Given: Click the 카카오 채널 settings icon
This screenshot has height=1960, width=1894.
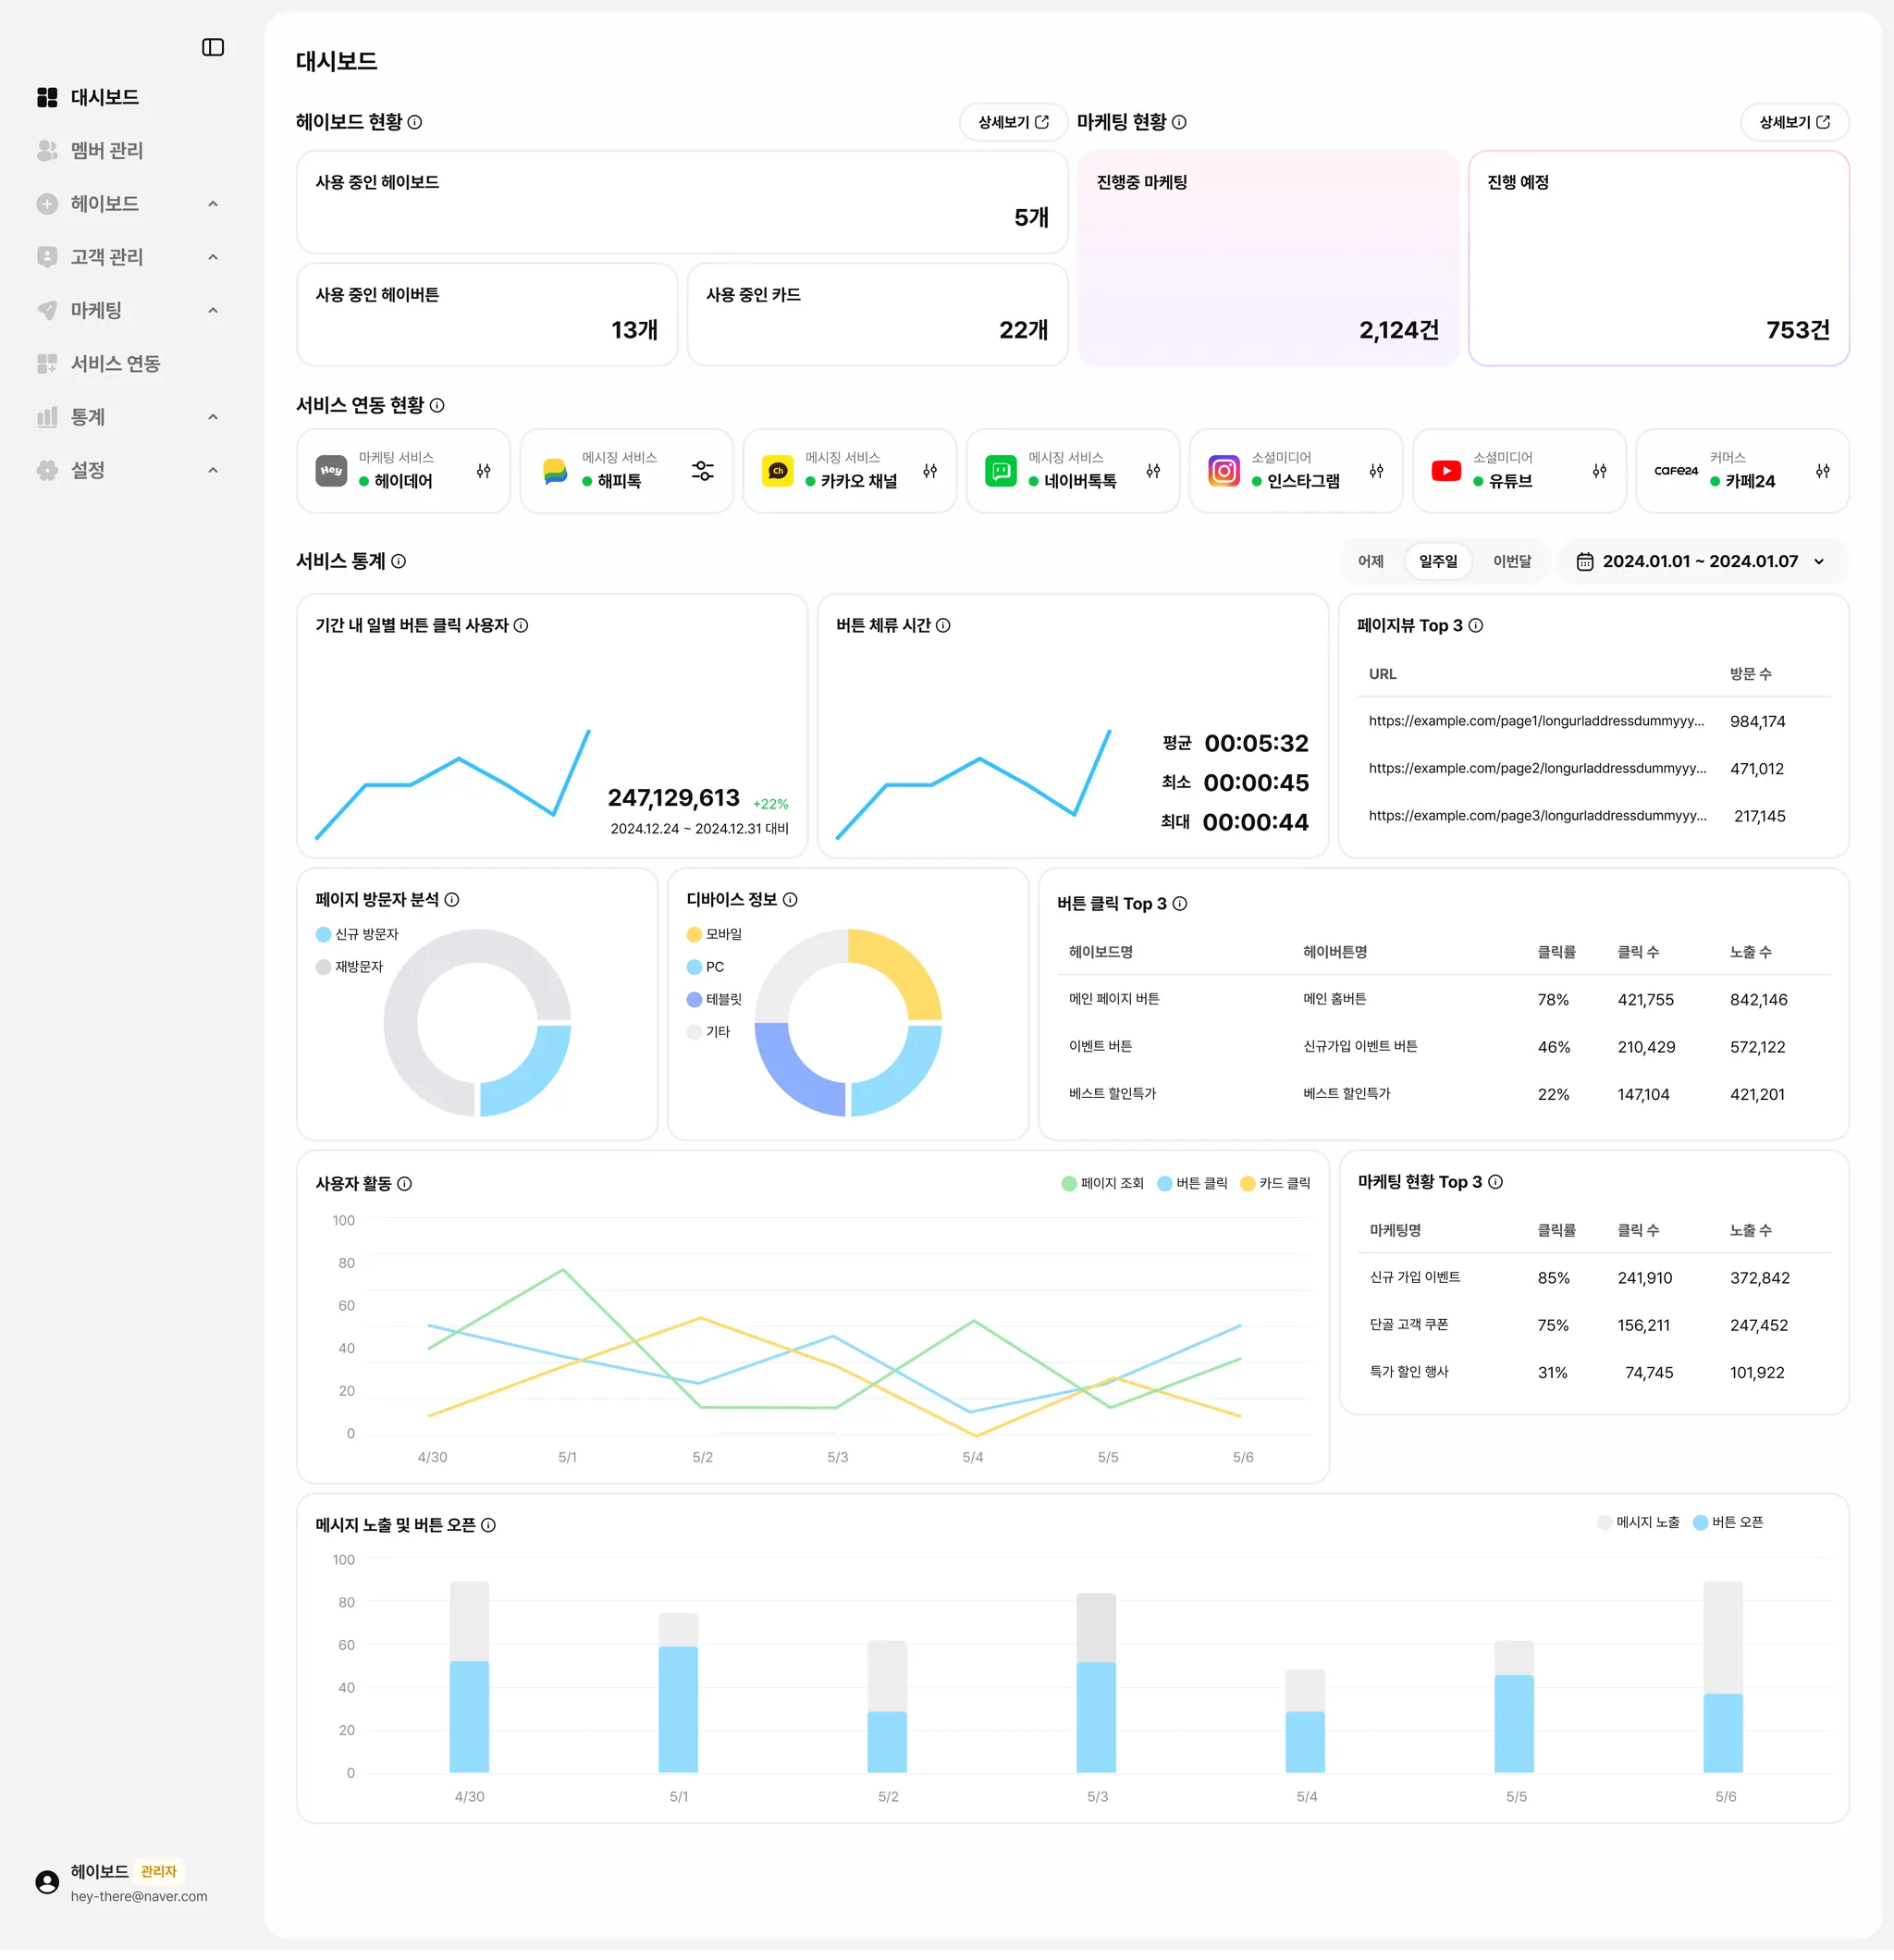Looking at the screenshot, I should 930,471.
